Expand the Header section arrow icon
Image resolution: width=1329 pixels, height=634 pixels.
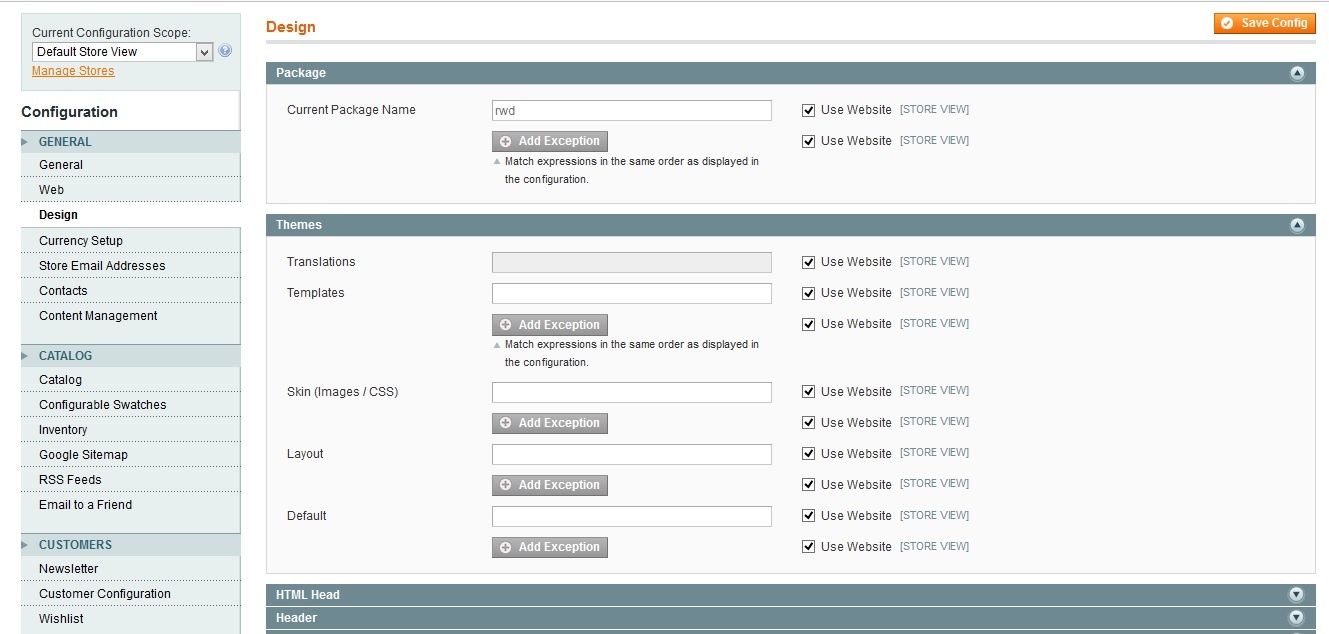1297,617
